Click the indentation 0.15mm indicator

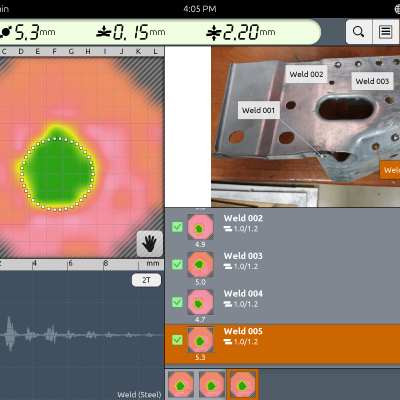tap(131, 32)
